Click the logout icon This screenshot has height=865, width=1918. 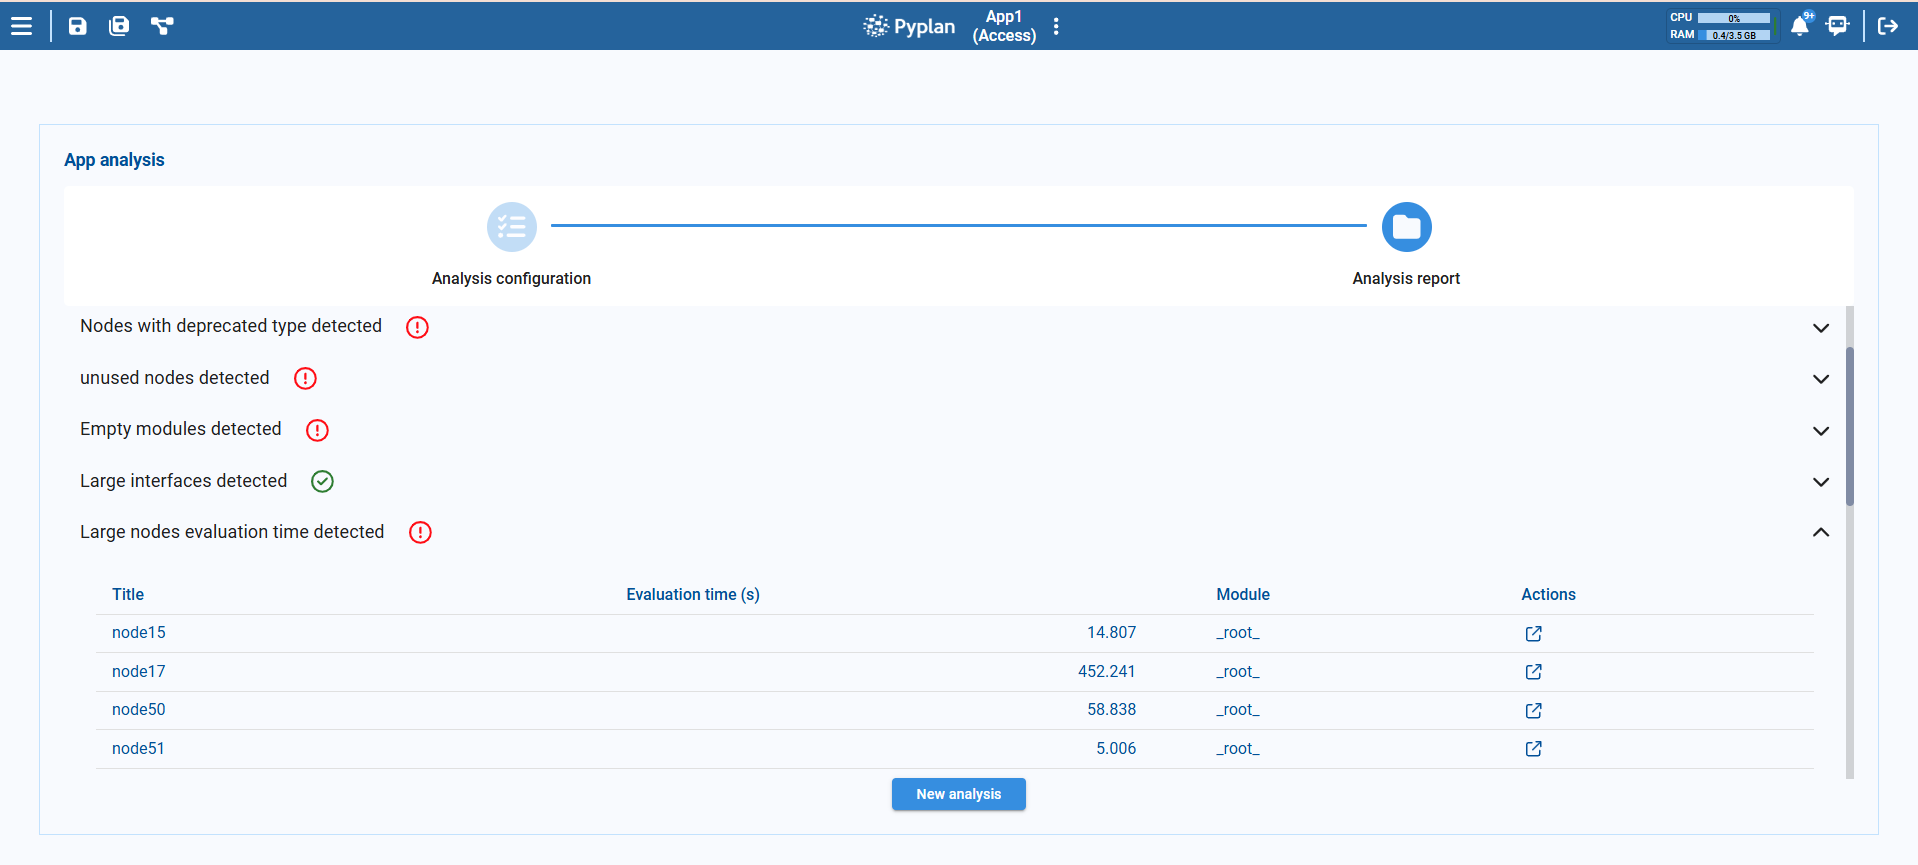click(x=1887, y=26)
